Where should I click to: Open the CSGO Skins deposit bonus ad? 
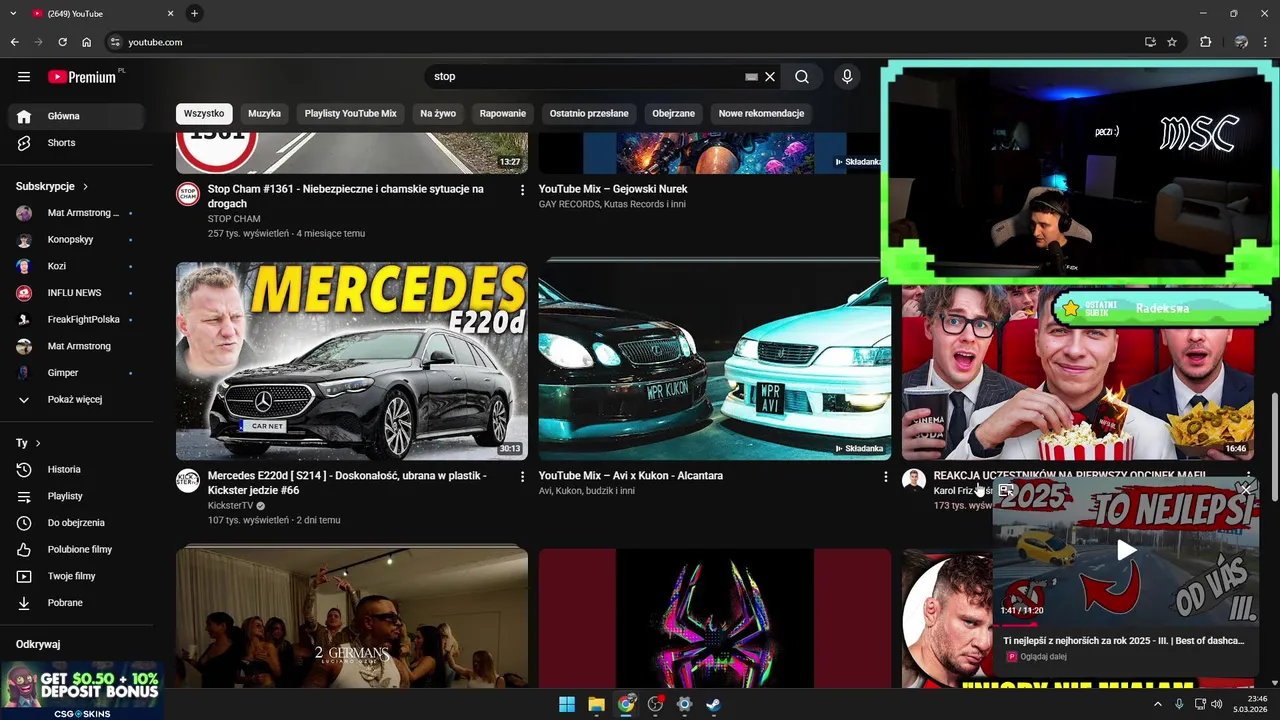tap(82, 690)
